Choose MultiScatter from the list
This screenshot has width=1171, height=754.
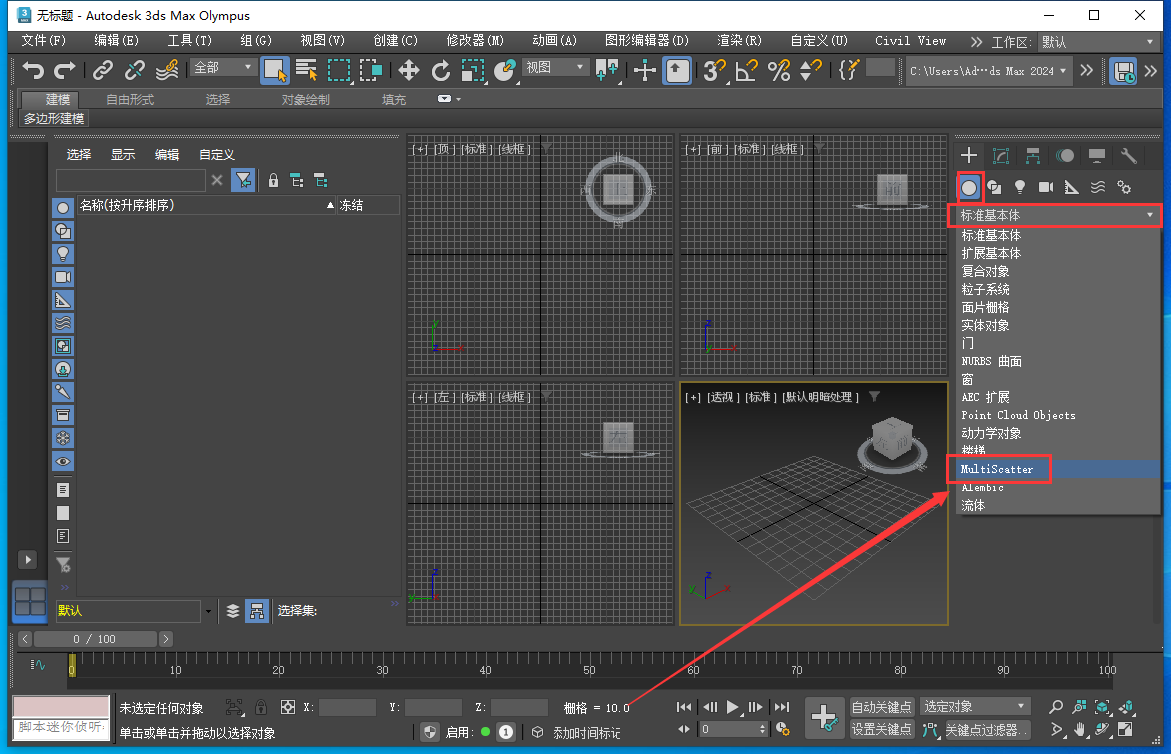tap(998, 469)
